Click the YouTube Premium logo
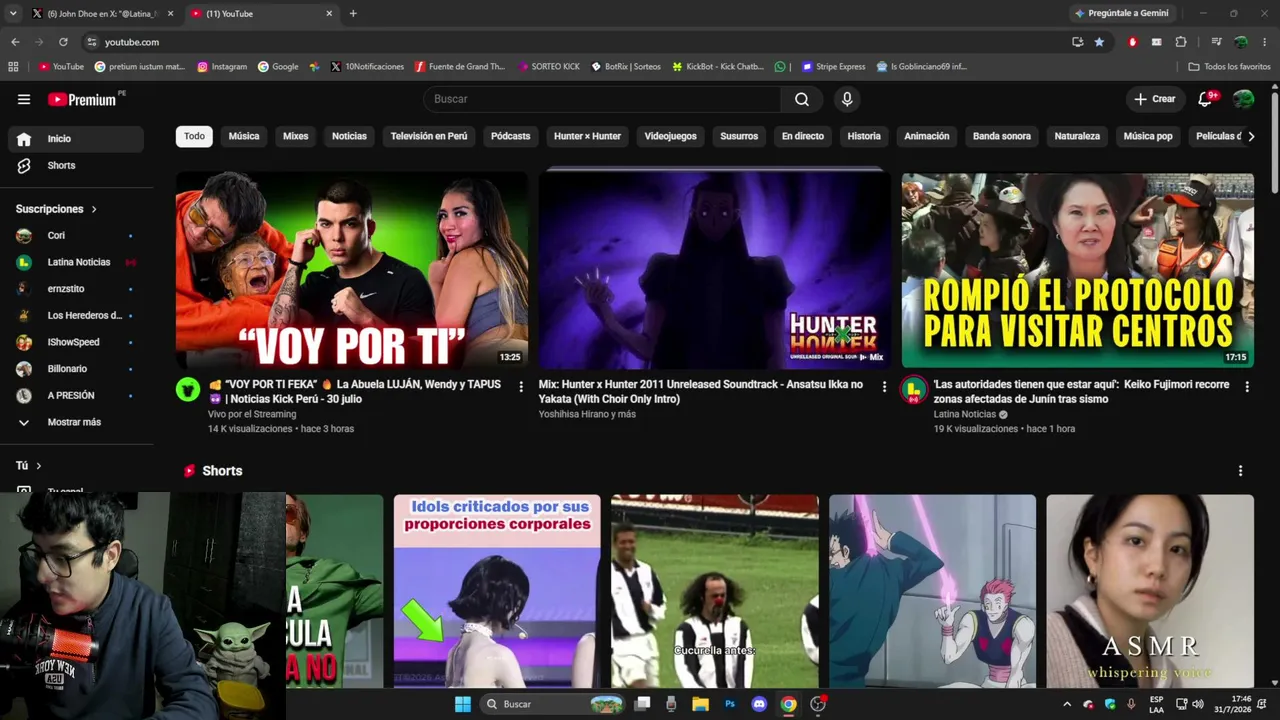This screenshot has height=720, width=1280. pyautogui.click(x=82, y=99)
